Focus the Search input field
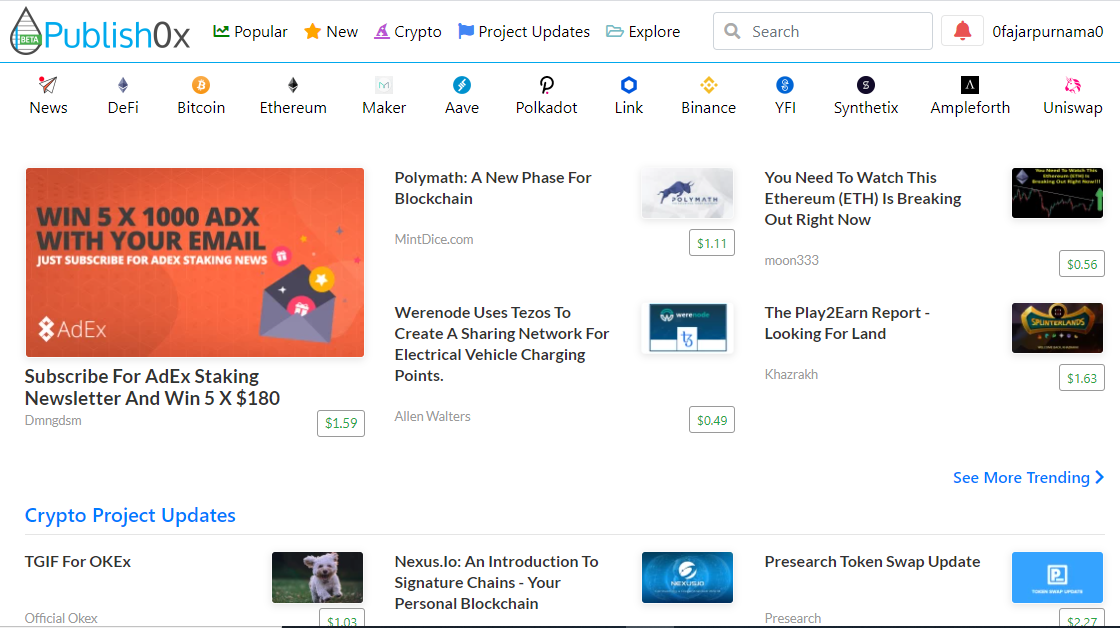This screenshot has height=628, width=1120. point(823,31)
